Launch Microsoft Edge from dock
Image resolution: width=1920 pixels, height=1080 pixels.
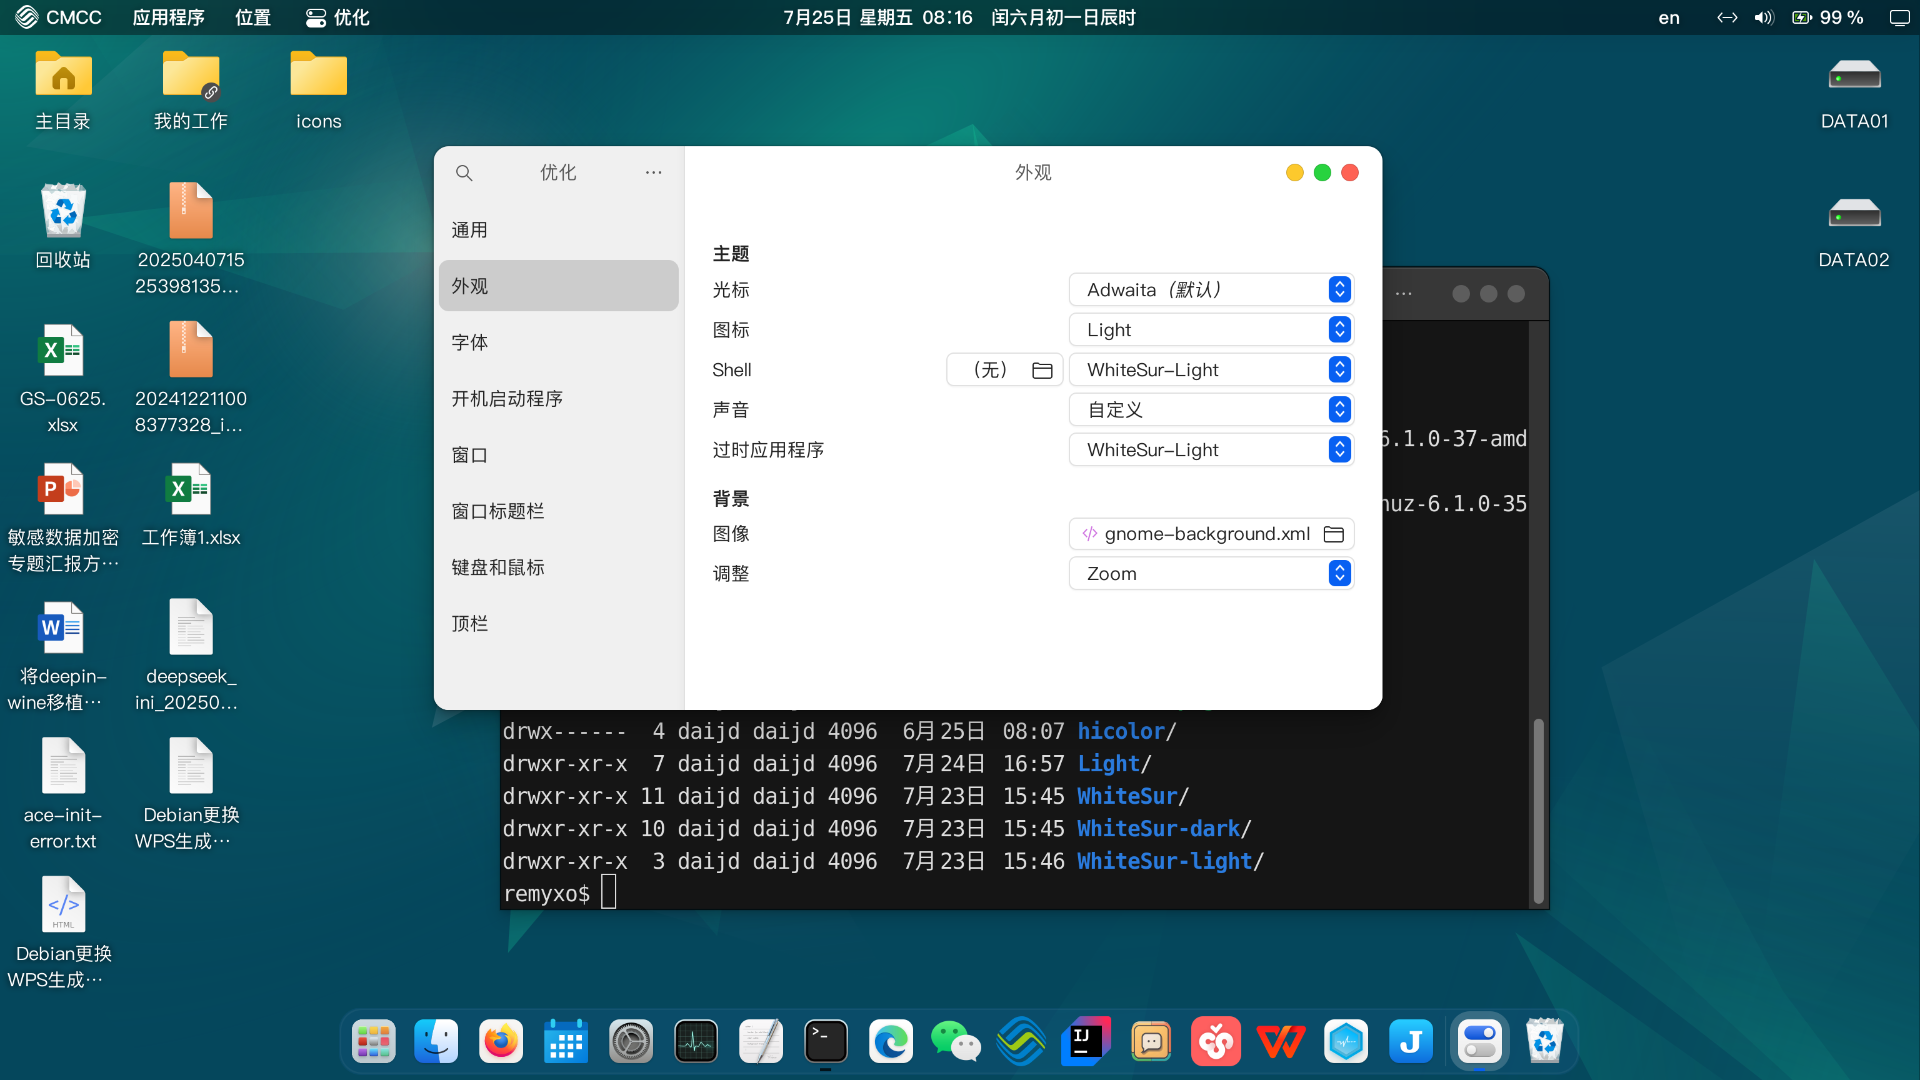891,1042
